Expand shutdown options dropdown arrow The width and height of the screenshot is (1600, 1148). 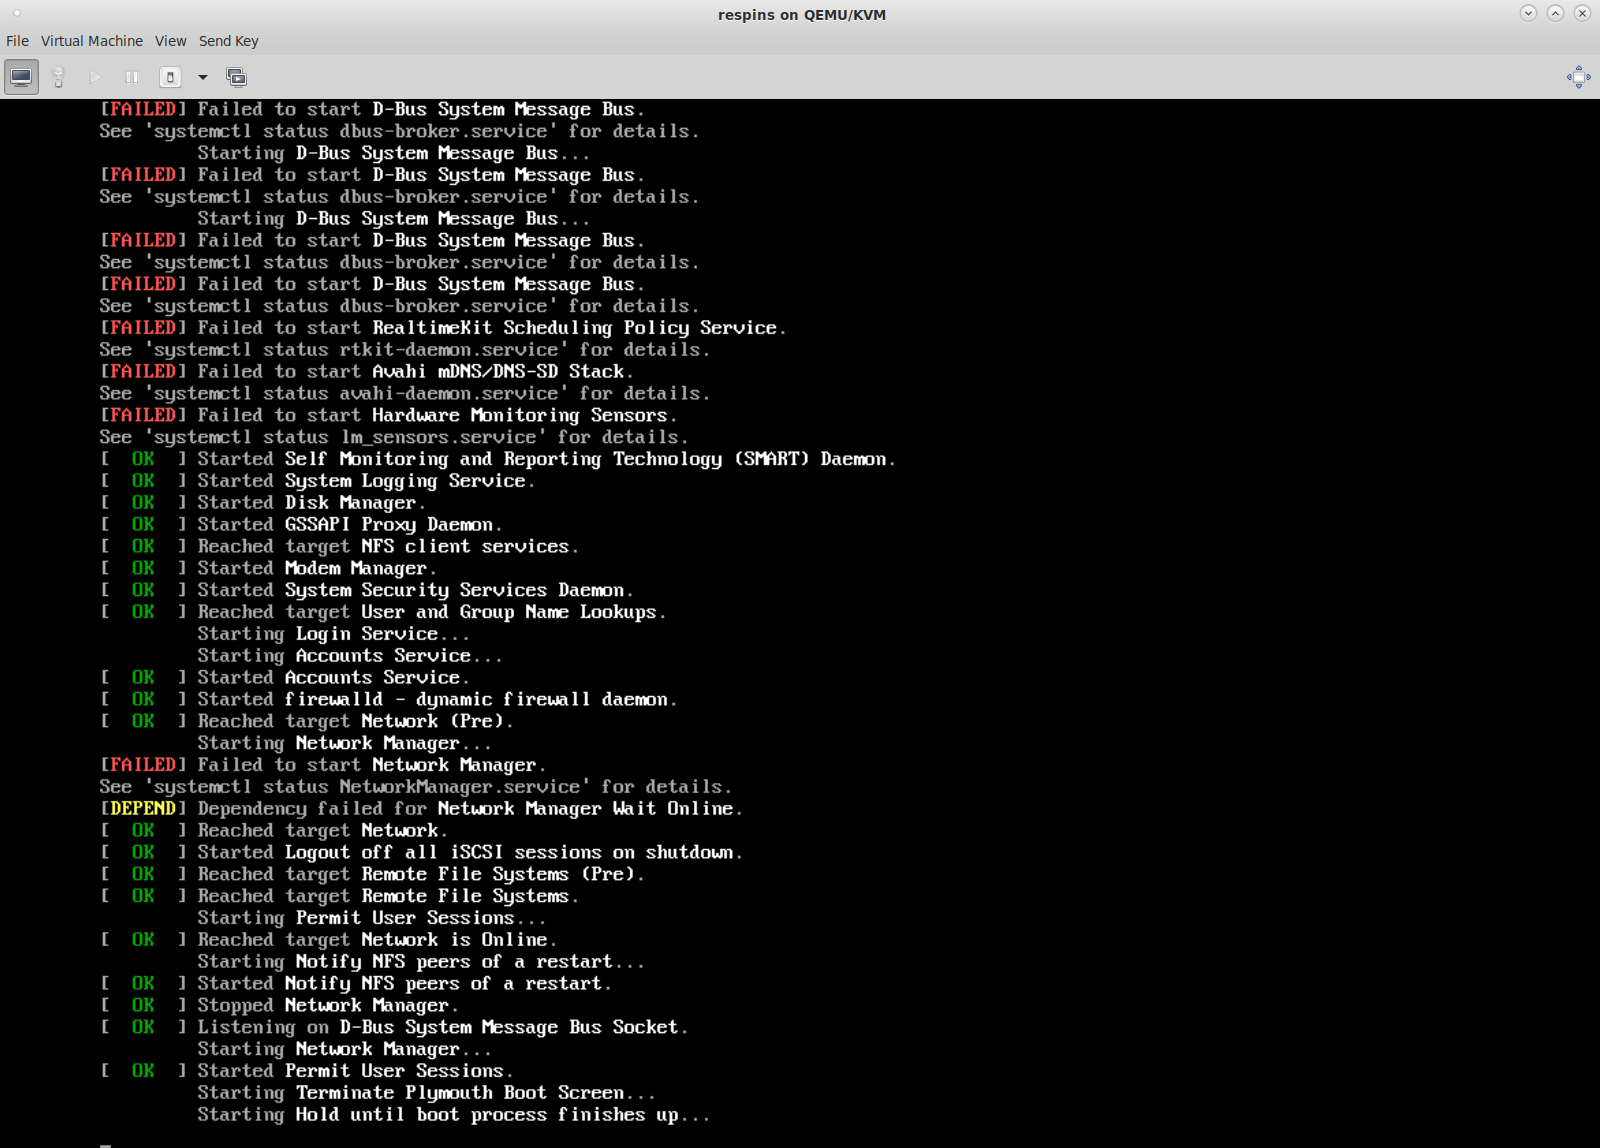(x=203, y=77)
